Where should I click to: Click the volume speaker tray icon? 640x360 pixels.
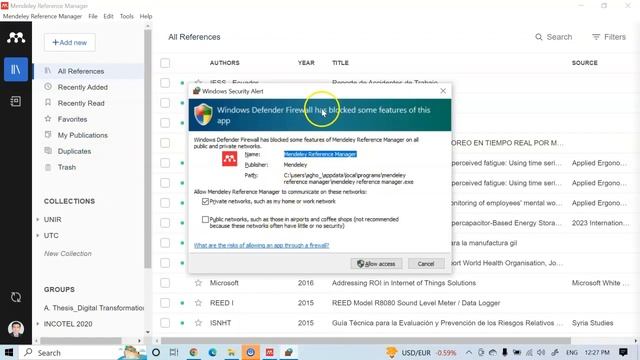click(x=541, y=352)
